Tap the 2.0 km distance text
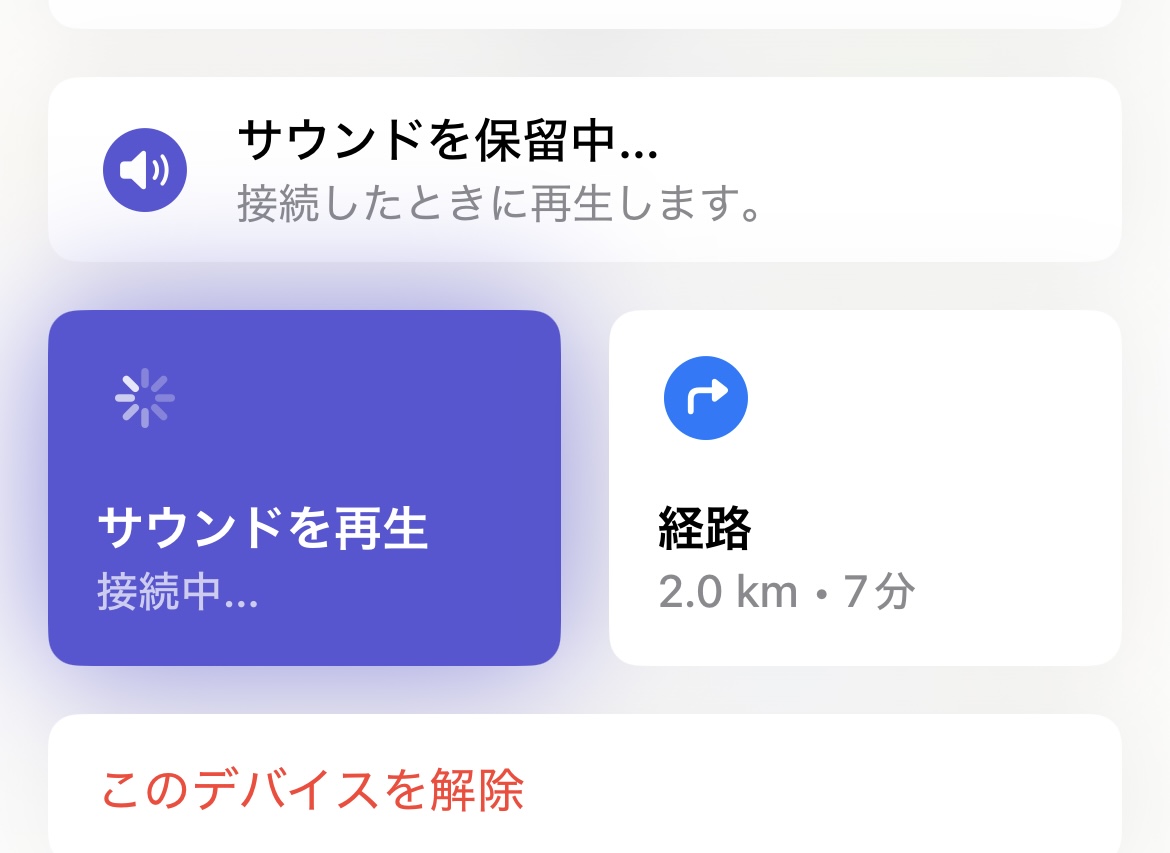Image resolution: width=1170 pixels, height=853 pixels. click(x=728, y=593)
